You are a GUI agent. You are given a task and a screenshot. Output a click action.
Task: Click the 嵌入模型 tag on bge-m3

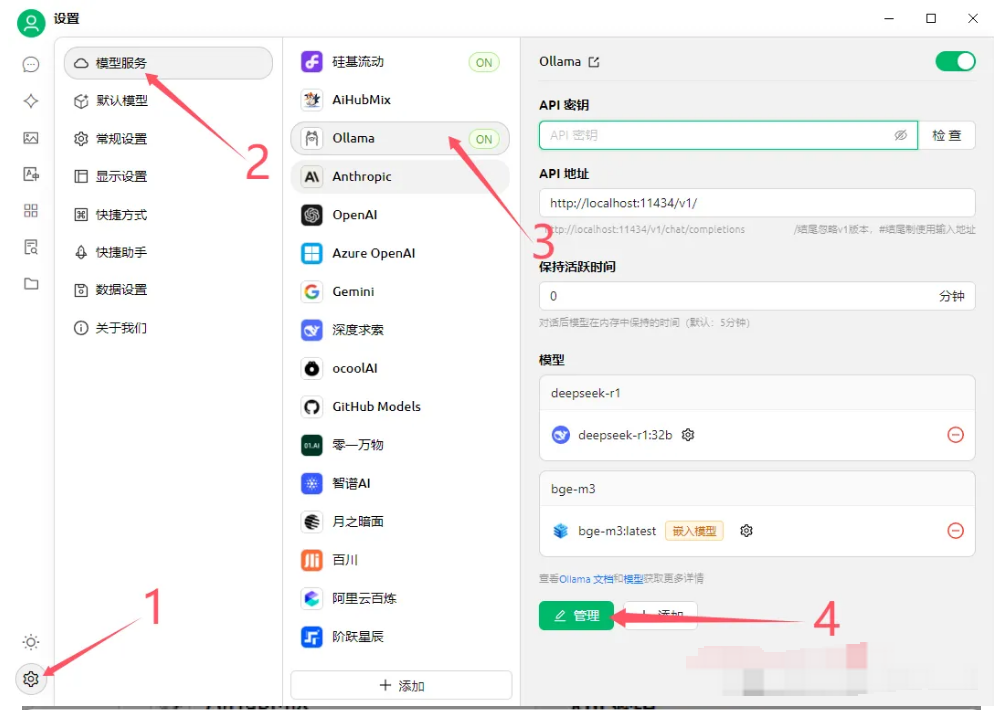pos(694,531)
